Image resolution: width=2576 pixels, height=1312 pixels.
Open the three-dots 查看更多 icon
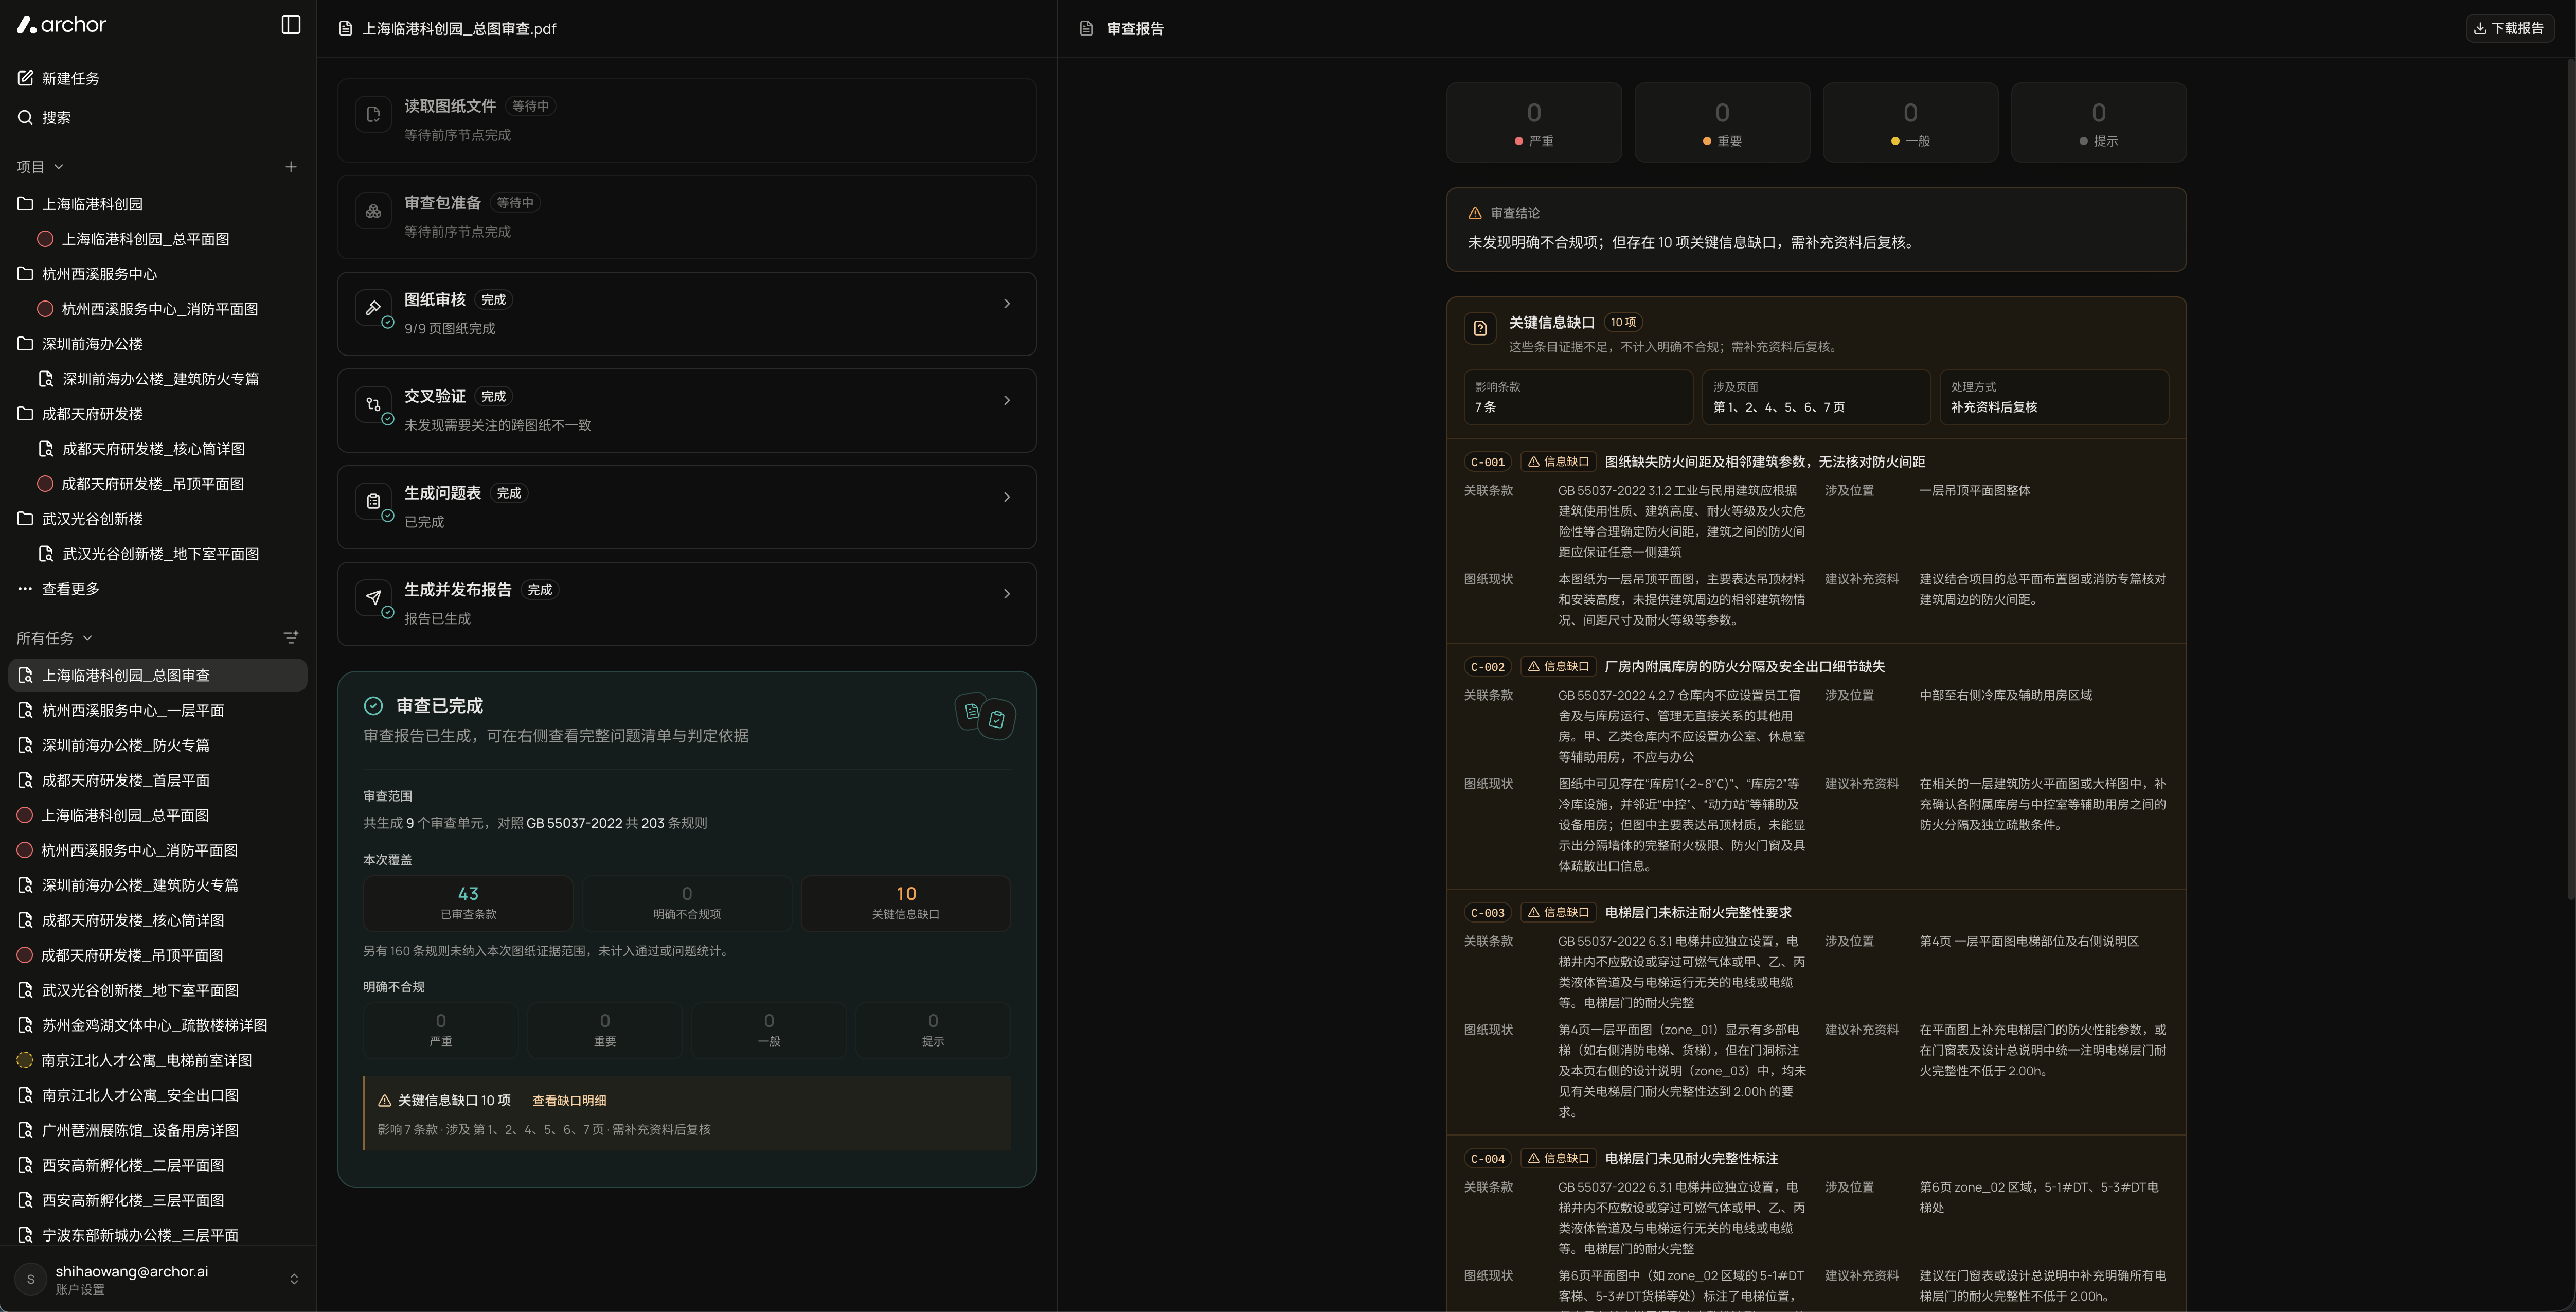click(x=25, y=589)
